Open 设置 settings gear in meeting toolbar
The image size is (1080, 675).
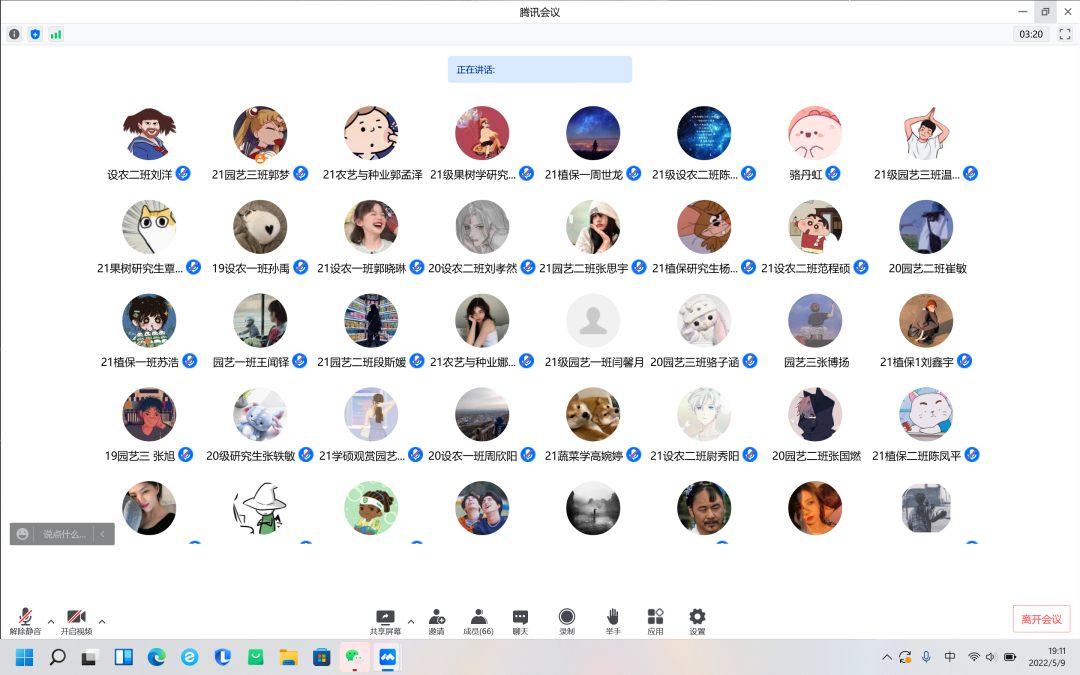tap(697, 621)
